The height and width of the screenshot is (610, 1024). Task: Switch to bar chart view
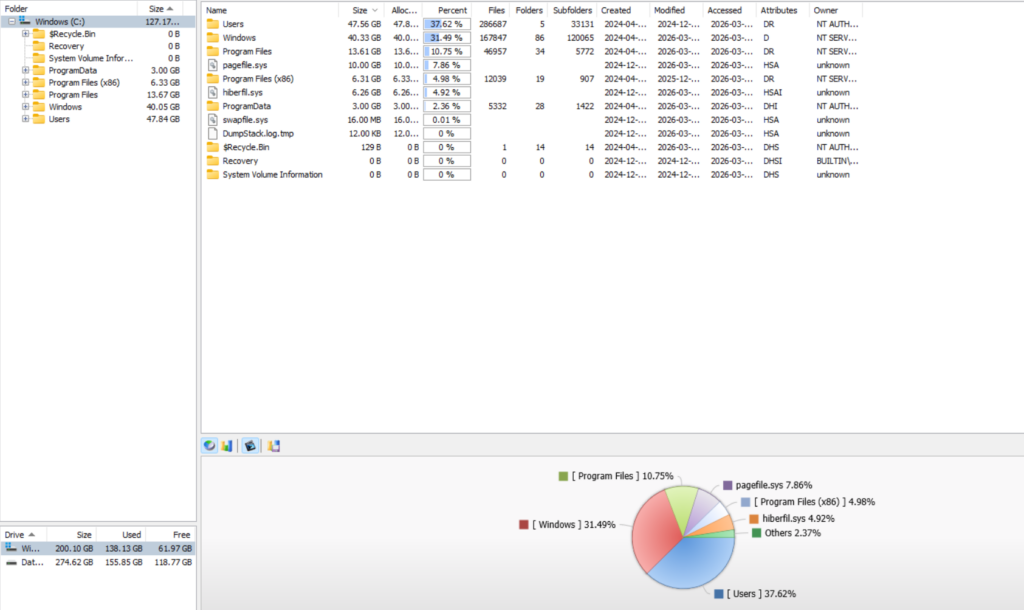coord(226,446)
